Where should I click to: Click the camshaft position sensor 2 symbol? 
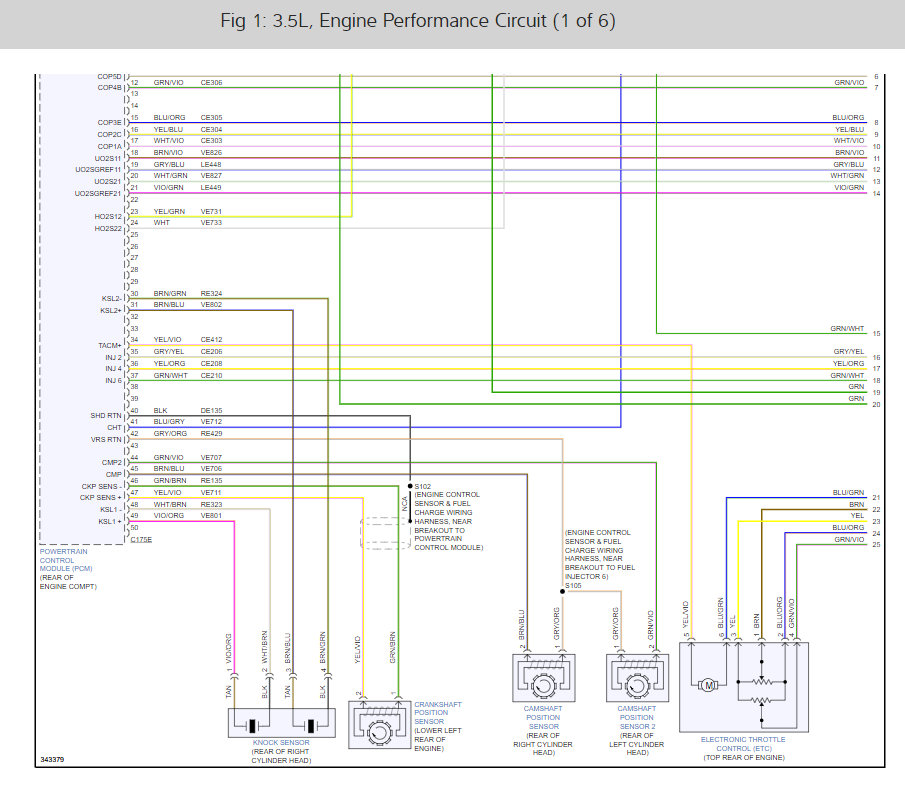(x=637, y=678)
